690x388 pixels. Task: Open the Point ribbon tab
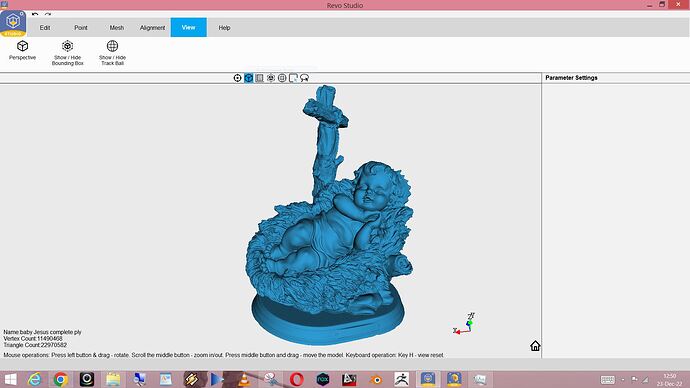[81, 28]
